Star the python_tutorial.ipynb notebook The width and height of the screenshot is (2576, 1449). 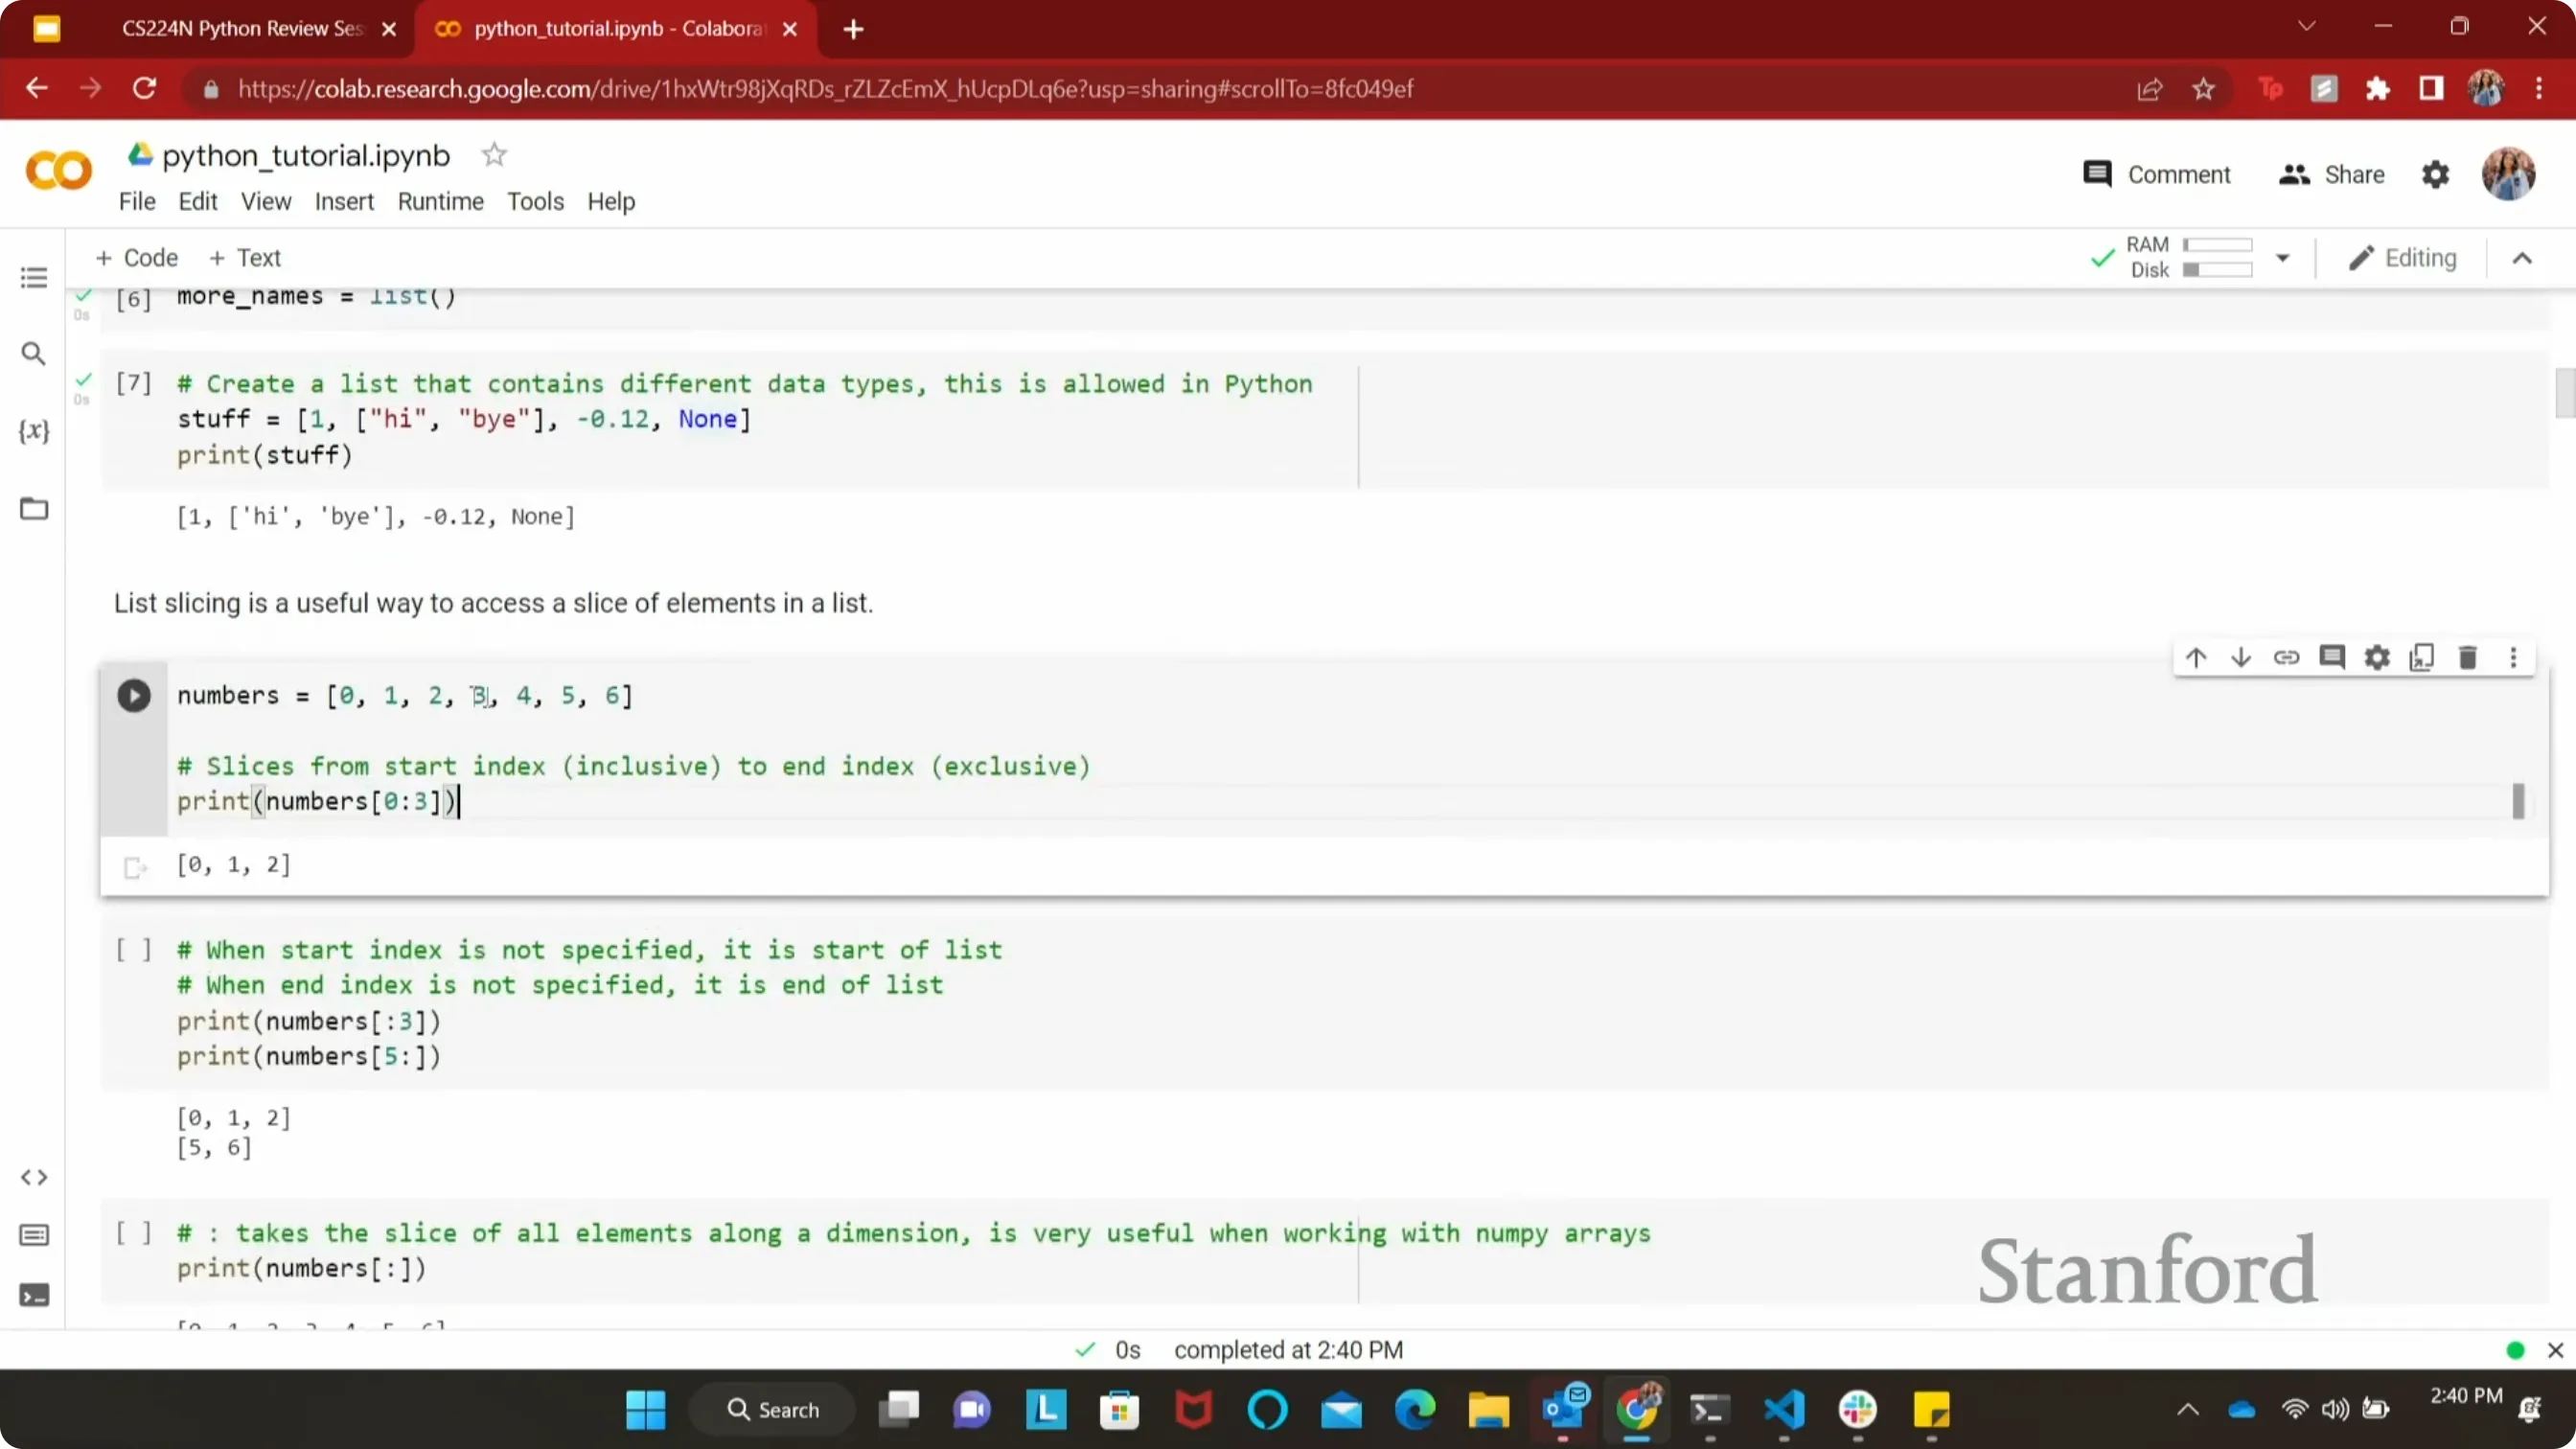(x=494, y=155)
